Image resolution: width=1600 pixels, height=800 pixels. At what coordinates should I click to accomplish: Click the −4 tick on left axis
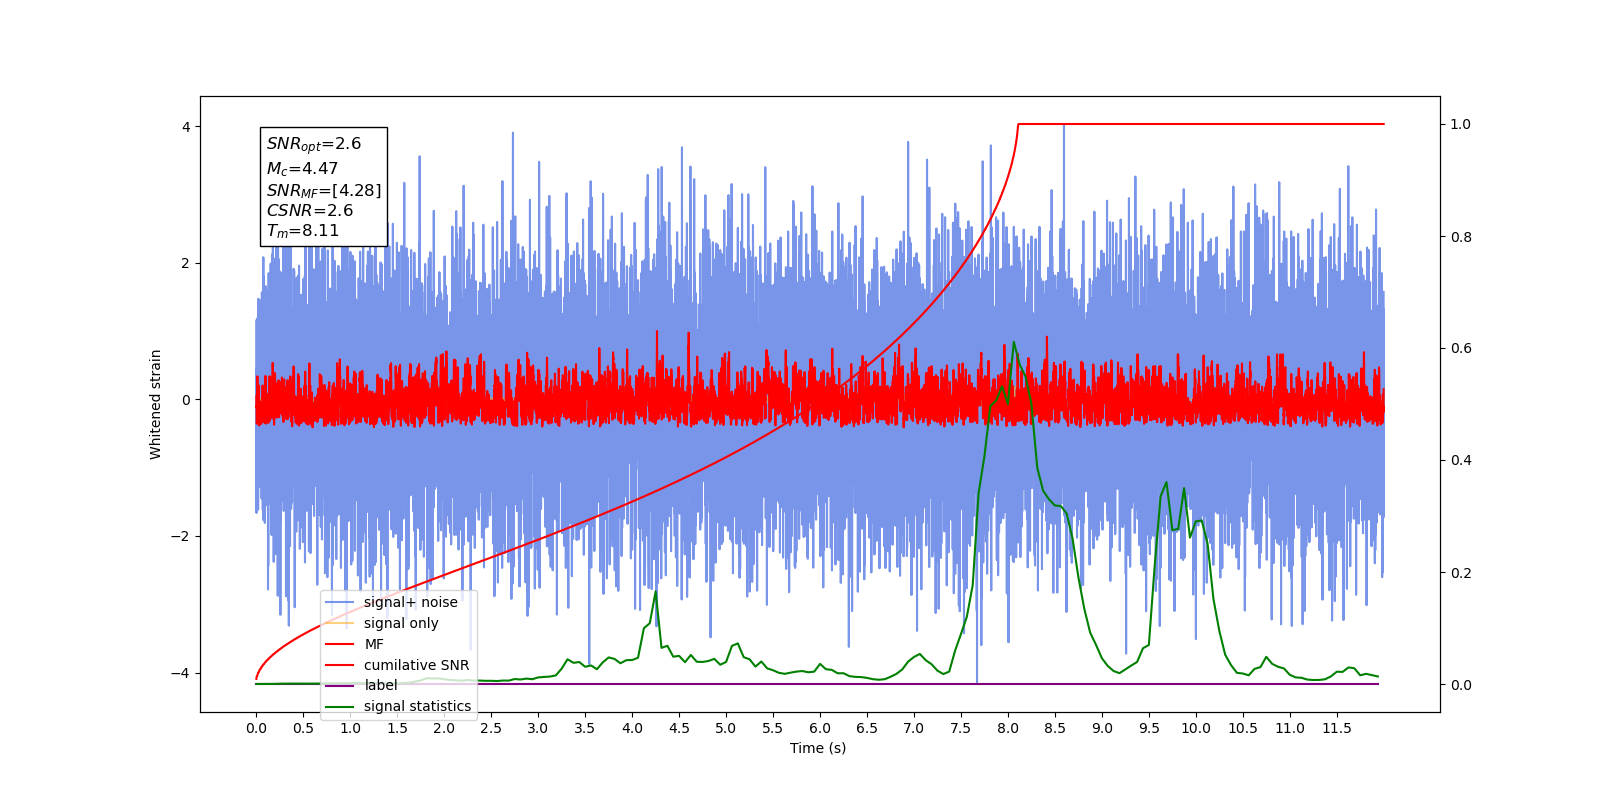(181, 673)
